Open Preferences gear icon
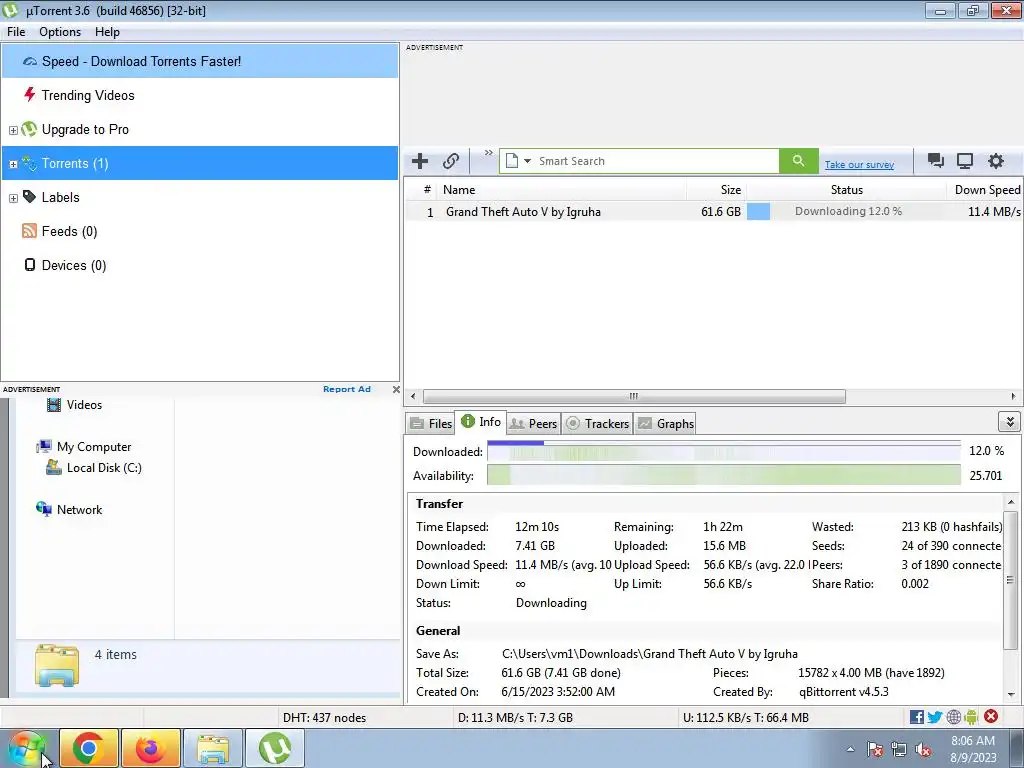 pyautogui.click(x=995, y=161)
